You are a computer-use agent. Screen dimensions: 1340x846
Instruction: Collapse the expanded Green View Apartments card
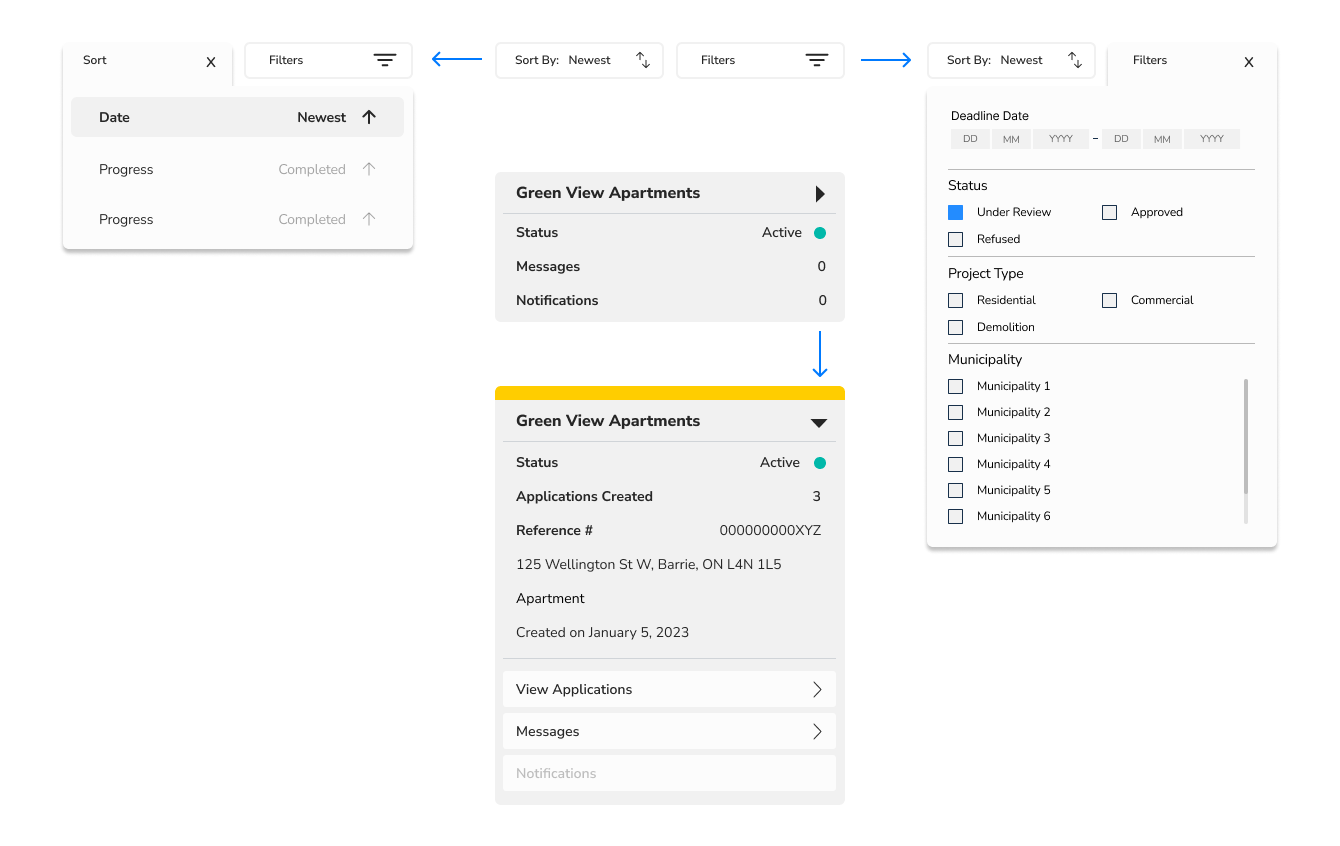coord(819,422)
